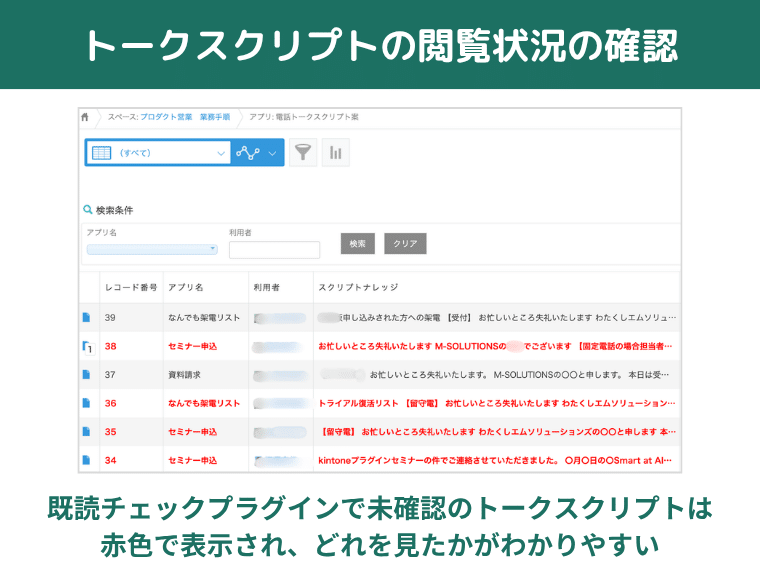Click セミナー申込 in record 35 row

click(x=192, y=432)
